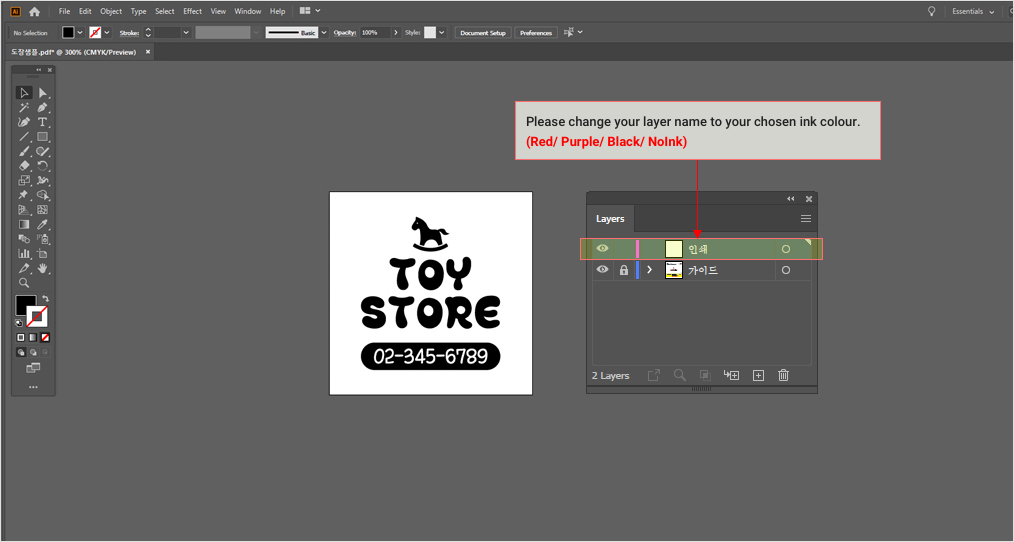Select the Gradient tool

(x=24, y=224)
